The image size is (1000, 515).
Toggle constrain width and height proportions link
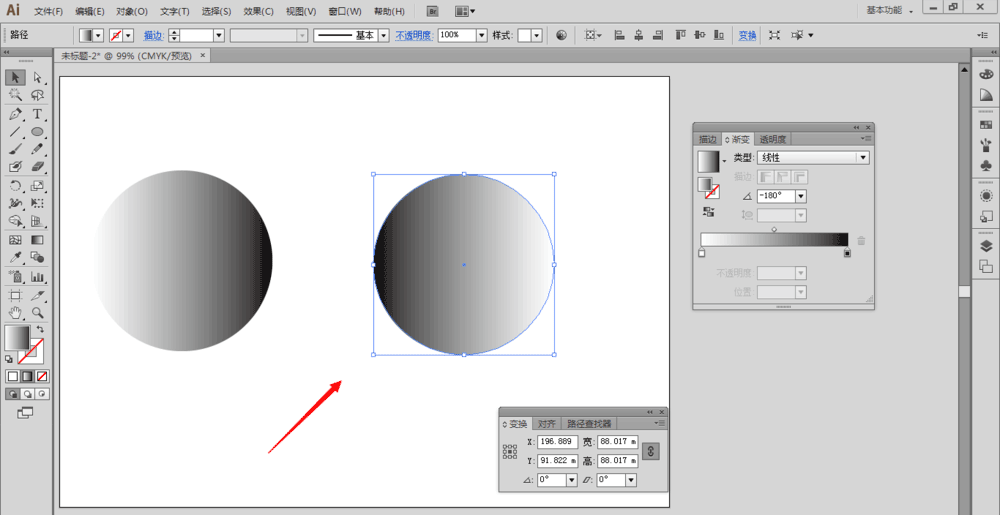point(650,451)
